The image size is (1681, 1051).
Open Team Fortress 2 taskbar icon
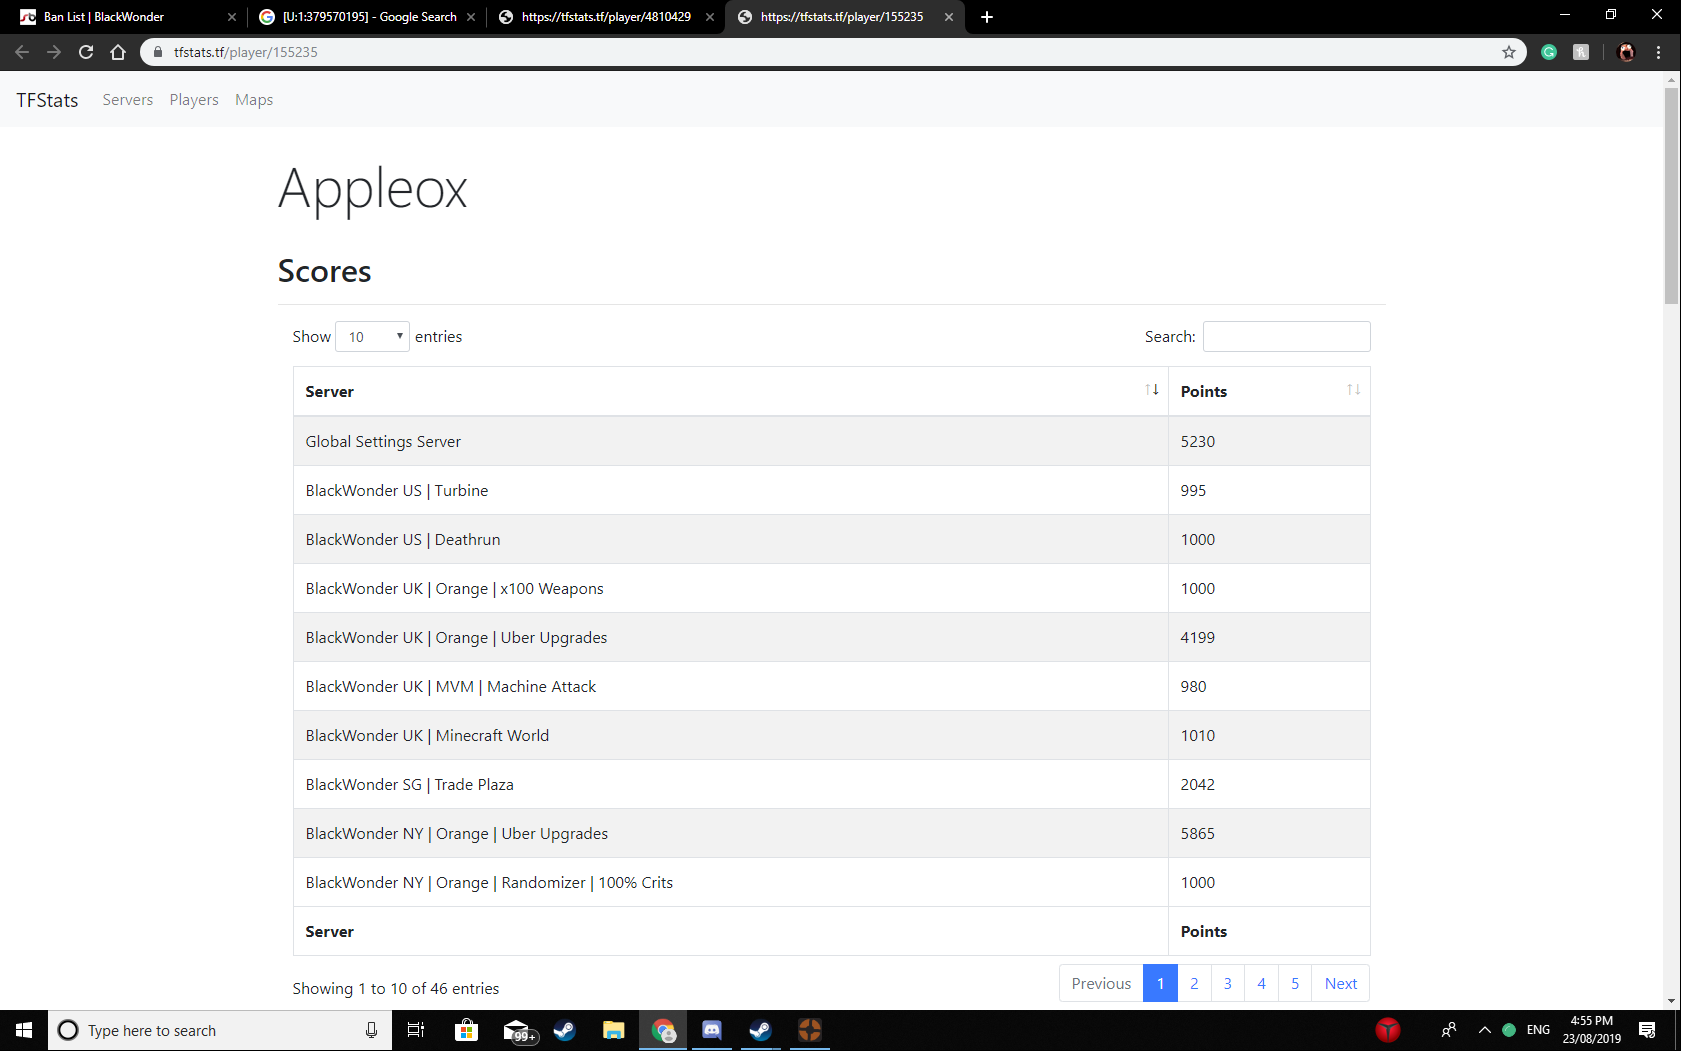pyautogui.click(x=810, y=1030)
